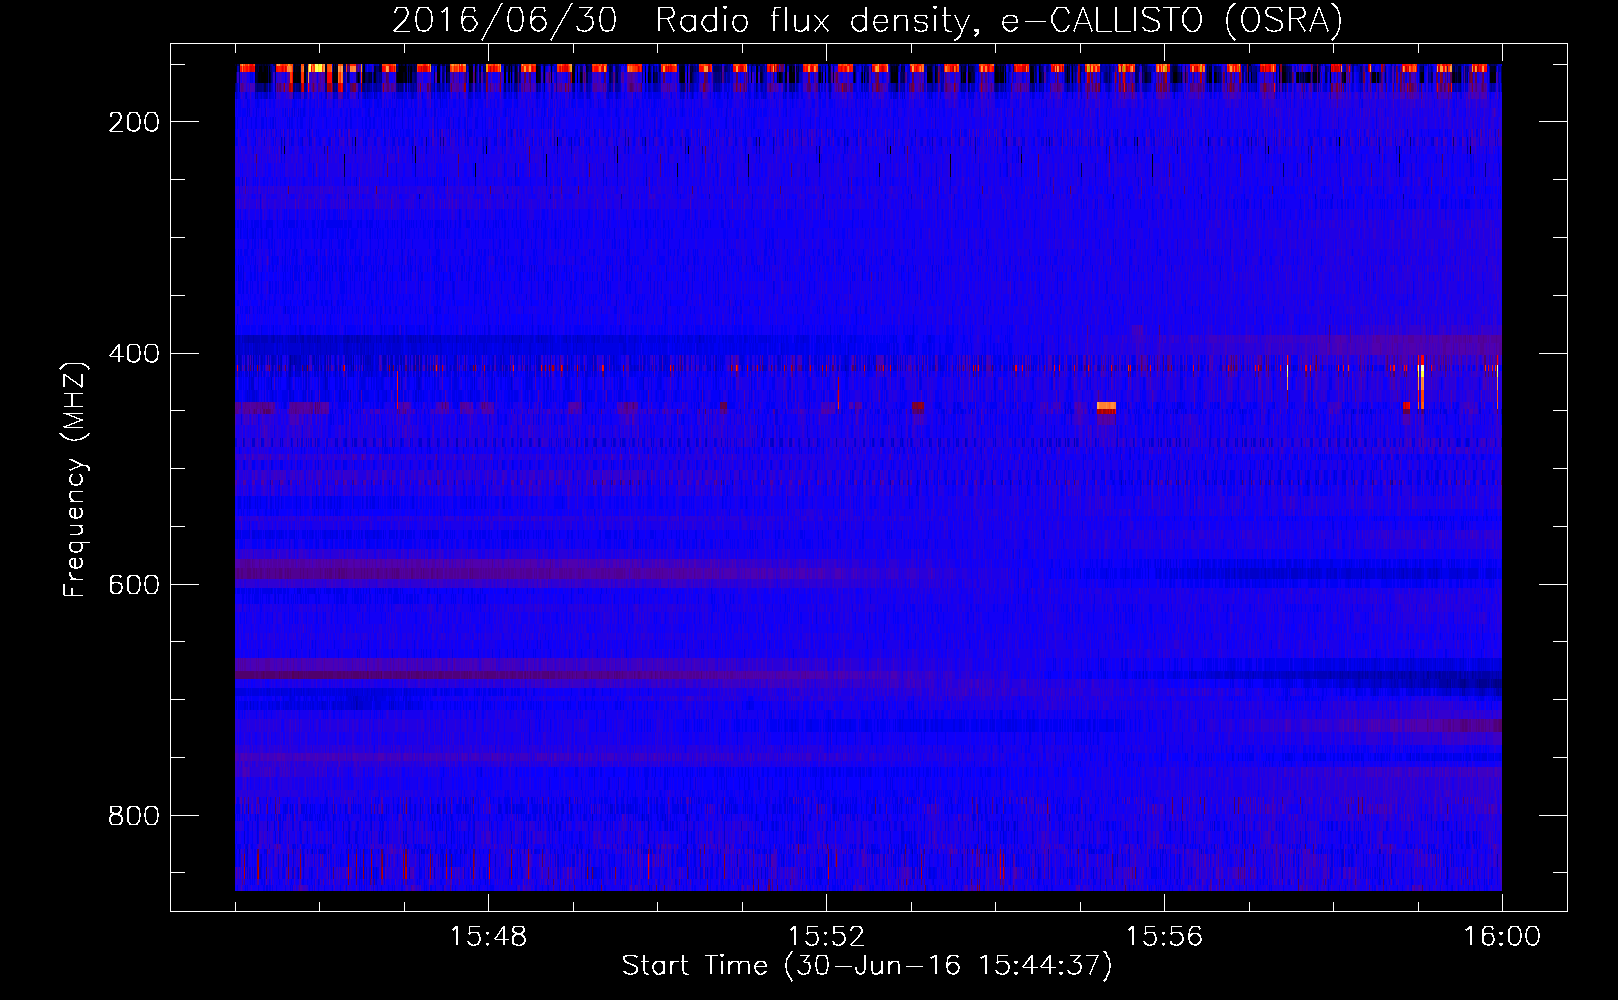Click the 15:56 time tick label

pos(1164,937)
